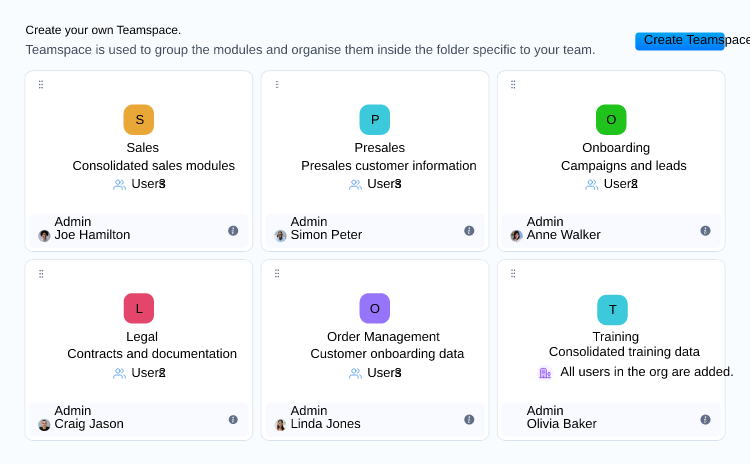Click info icon next to Anne Walker
This screenshot has width=750, height=464.
[x=705, y=231]
